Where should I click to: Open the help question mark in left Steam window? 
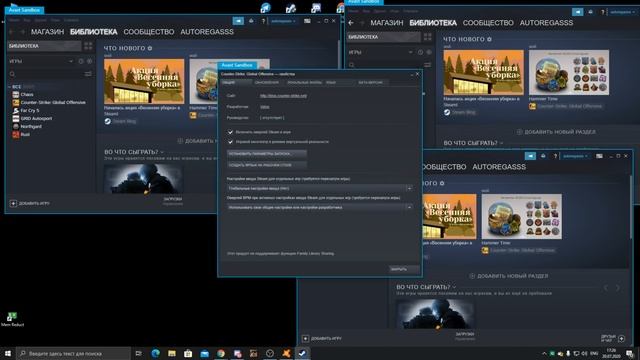263,21
